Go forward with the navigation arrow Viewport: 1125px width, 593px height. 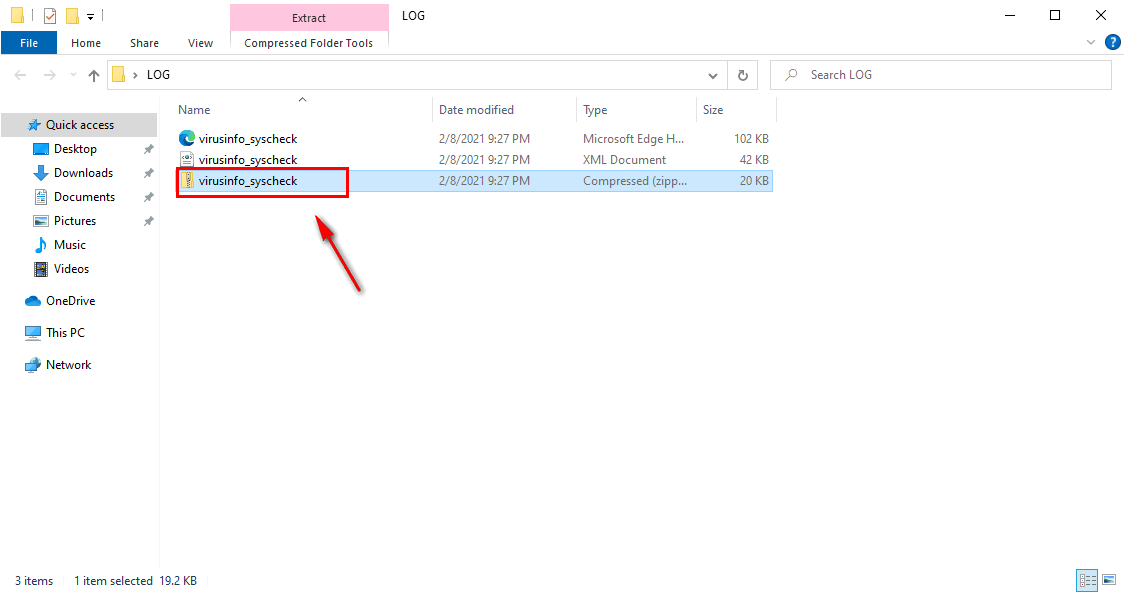49,75
